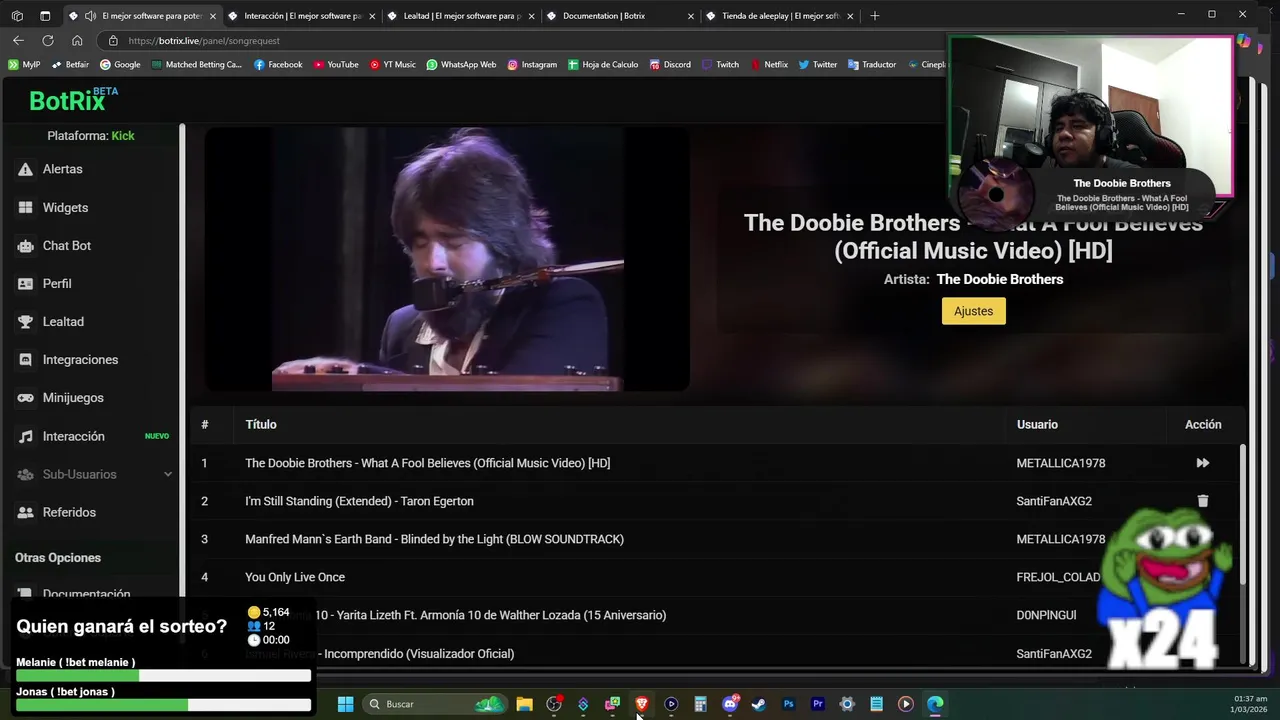The height and width of the screenshot is (720, 1280).
Task: Click the Kick platform label
Action: (x=123, y=136)
